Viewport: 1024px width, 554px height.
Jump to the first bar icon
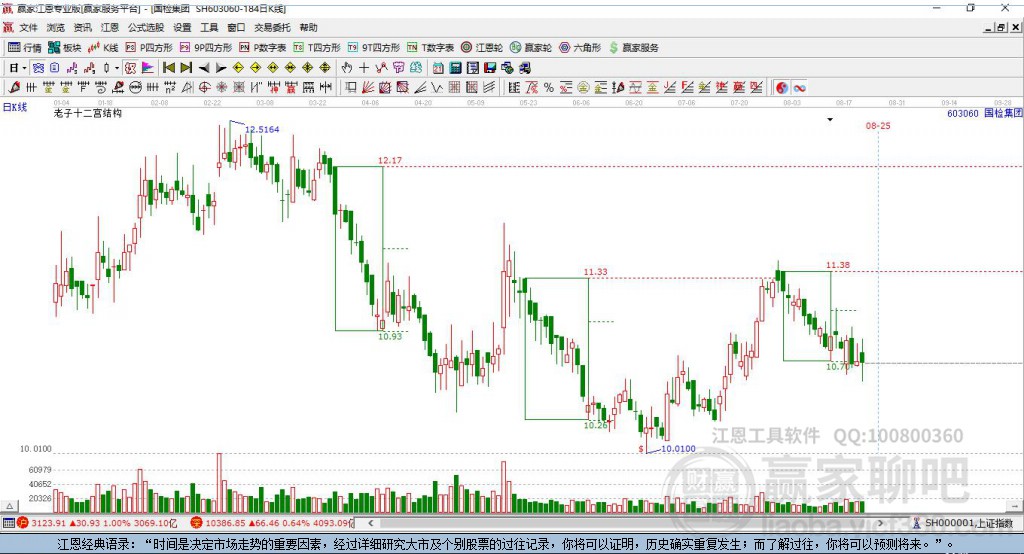pyautogui.click(x=168, y=68)
